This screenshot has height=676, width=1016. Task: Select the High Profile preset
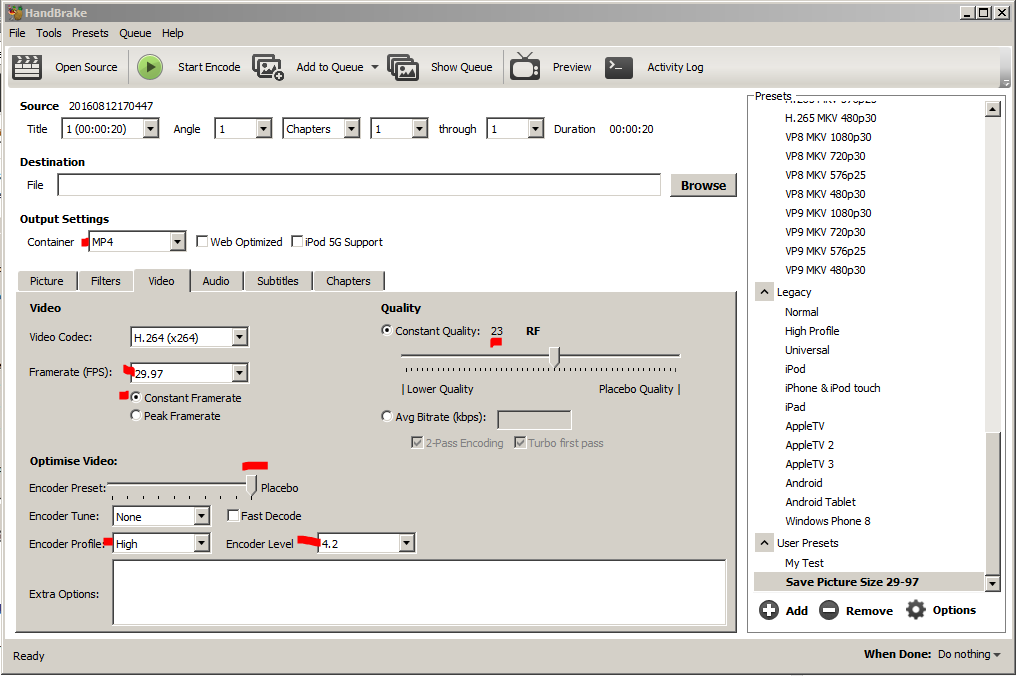(812, 331)
